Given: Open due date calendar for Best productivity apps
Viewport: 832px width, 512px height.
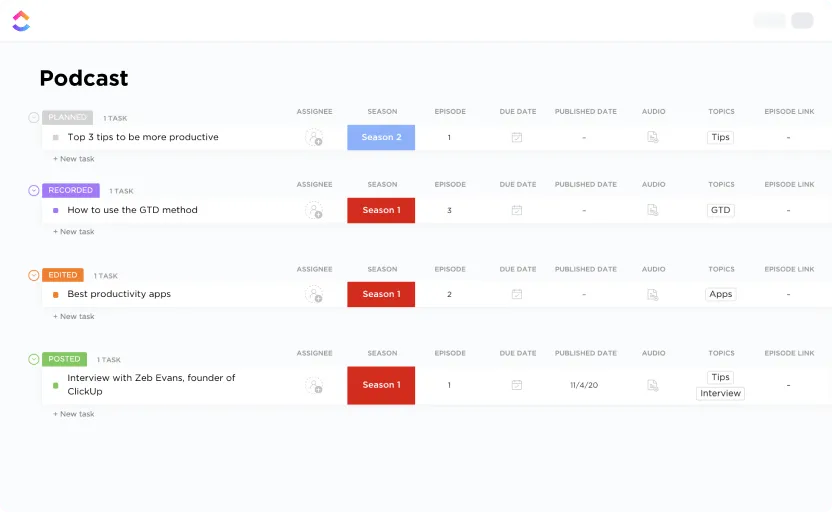Looking at the screenshot, I should [x=517, y=294].
